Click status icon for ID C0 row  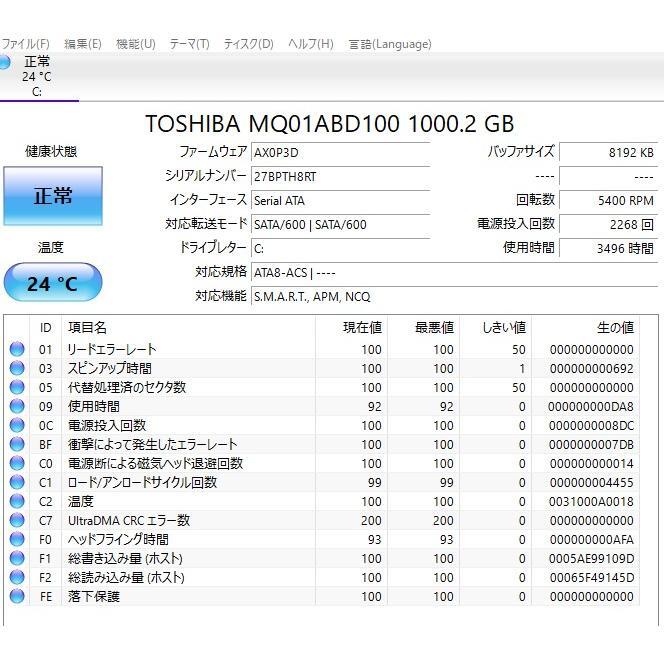point(17,463)
